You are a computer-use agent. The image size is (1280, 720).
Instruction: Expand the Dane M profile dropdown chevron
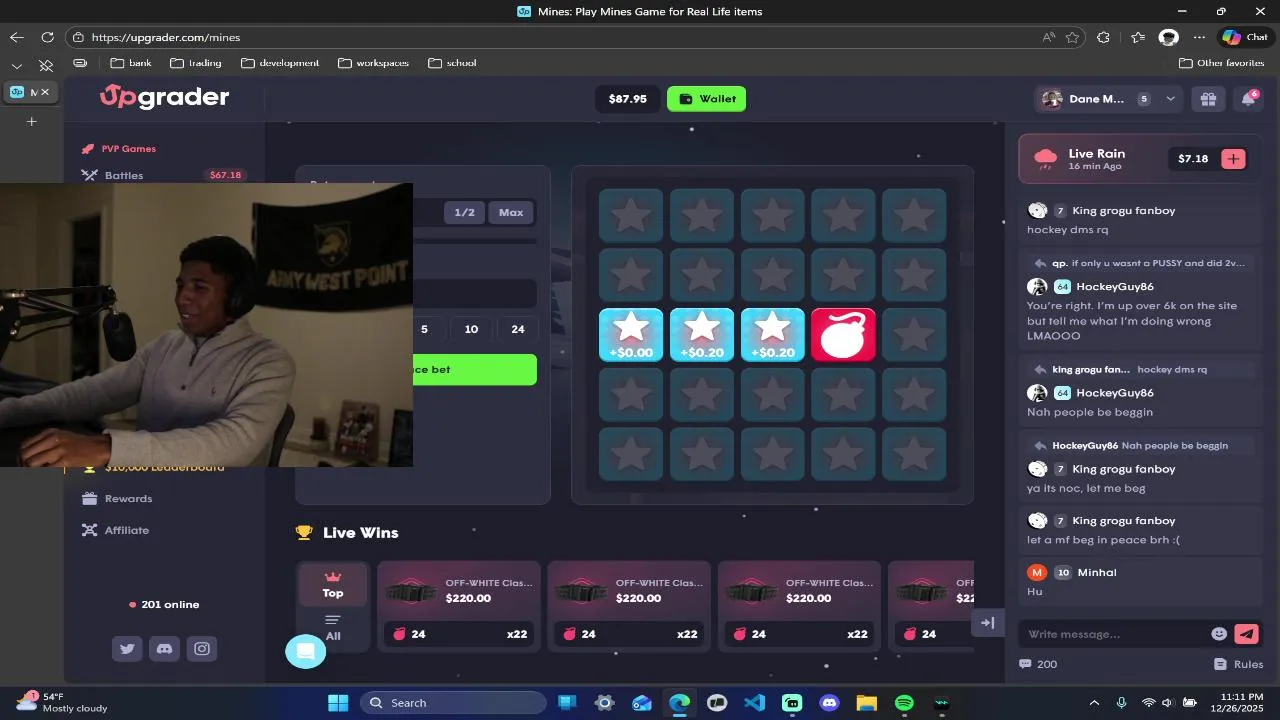click(1170, 99)
